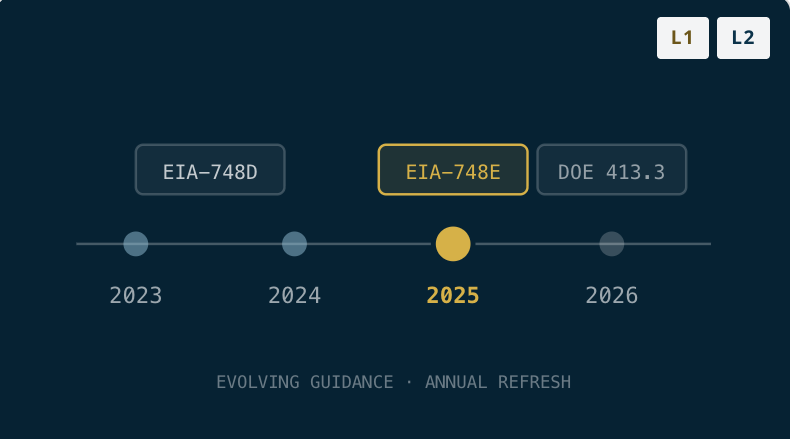Click timeline track between 2023 and 2024
The height and width of the screenshot is (439, 790).
coord(215,244)
